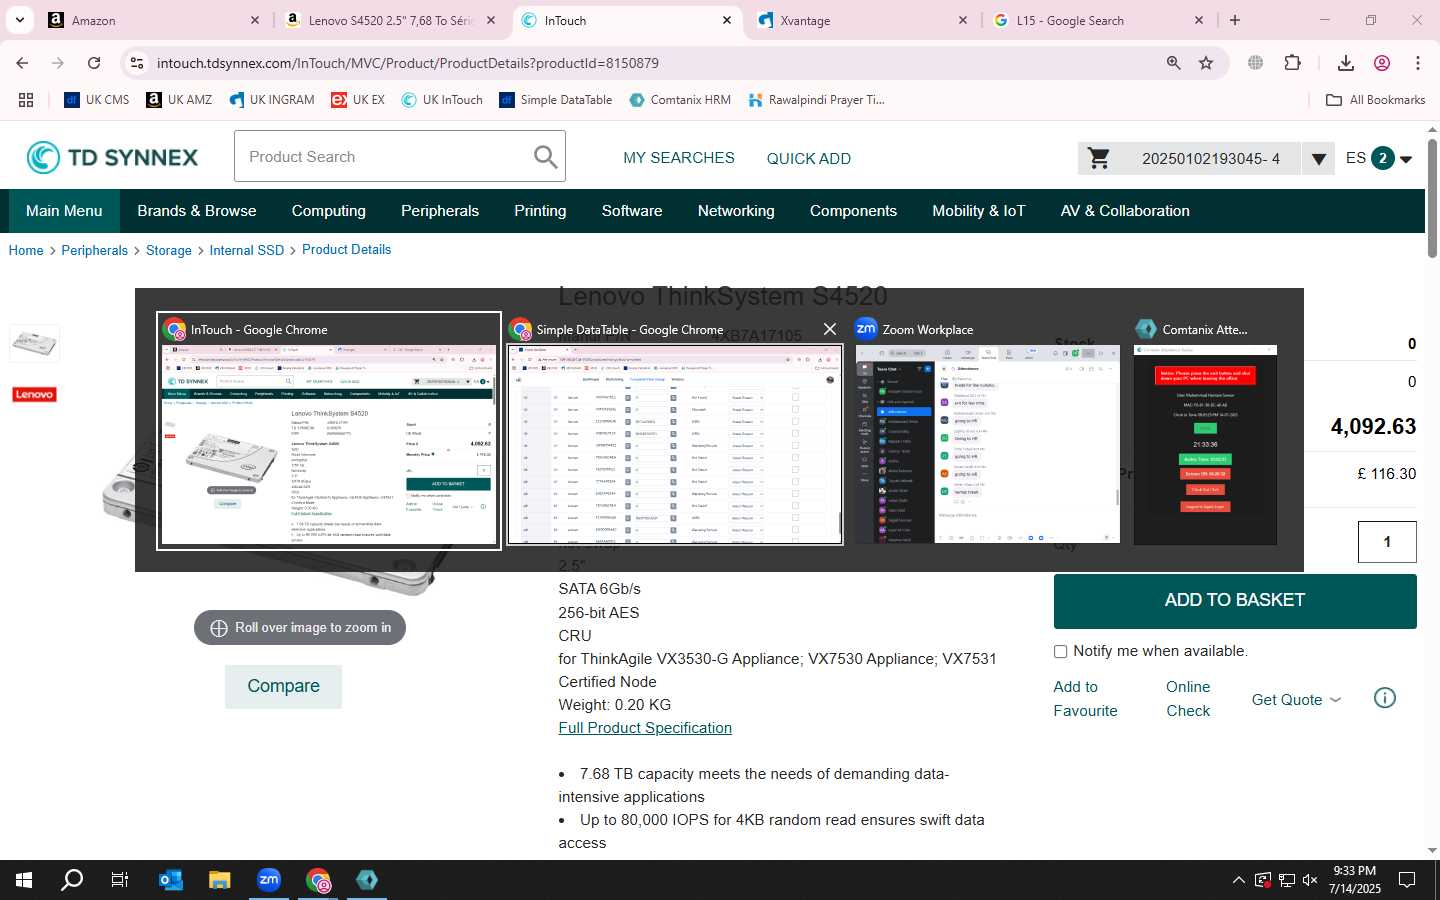Viewport: 1440px width, 900px height.
Task: Go back with the browser back arrow
Action: coord(22,63)
